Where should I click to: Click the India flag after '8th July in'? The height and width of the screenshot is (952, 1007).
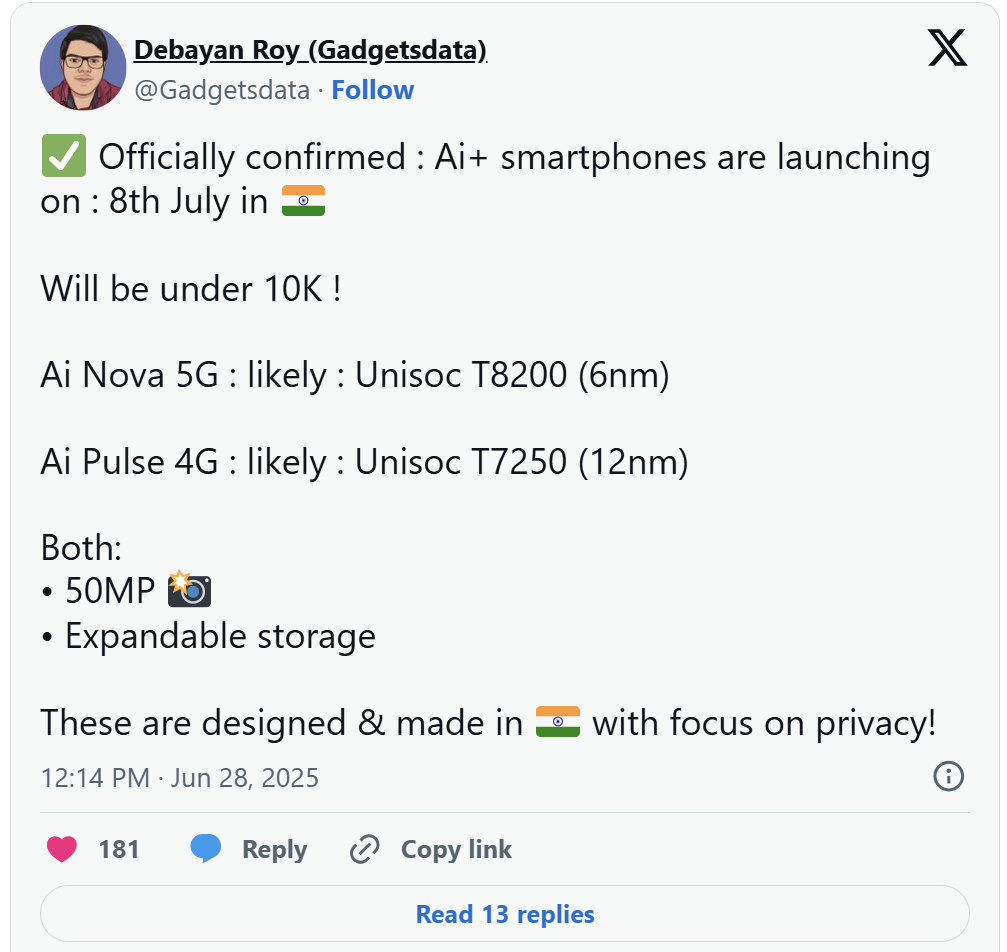(x=304, y=200)
